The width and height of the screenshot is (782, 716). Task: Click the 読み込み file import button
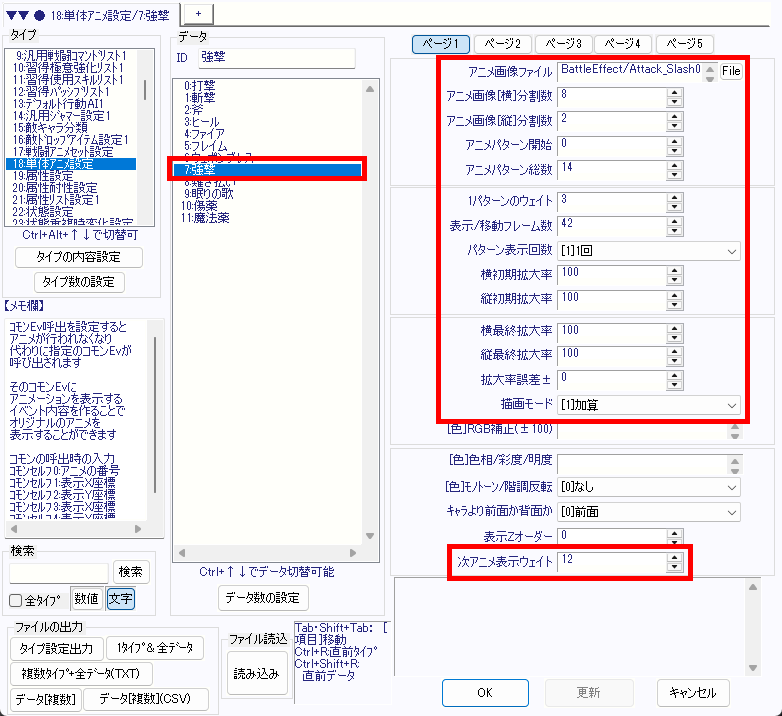[255, 673]
